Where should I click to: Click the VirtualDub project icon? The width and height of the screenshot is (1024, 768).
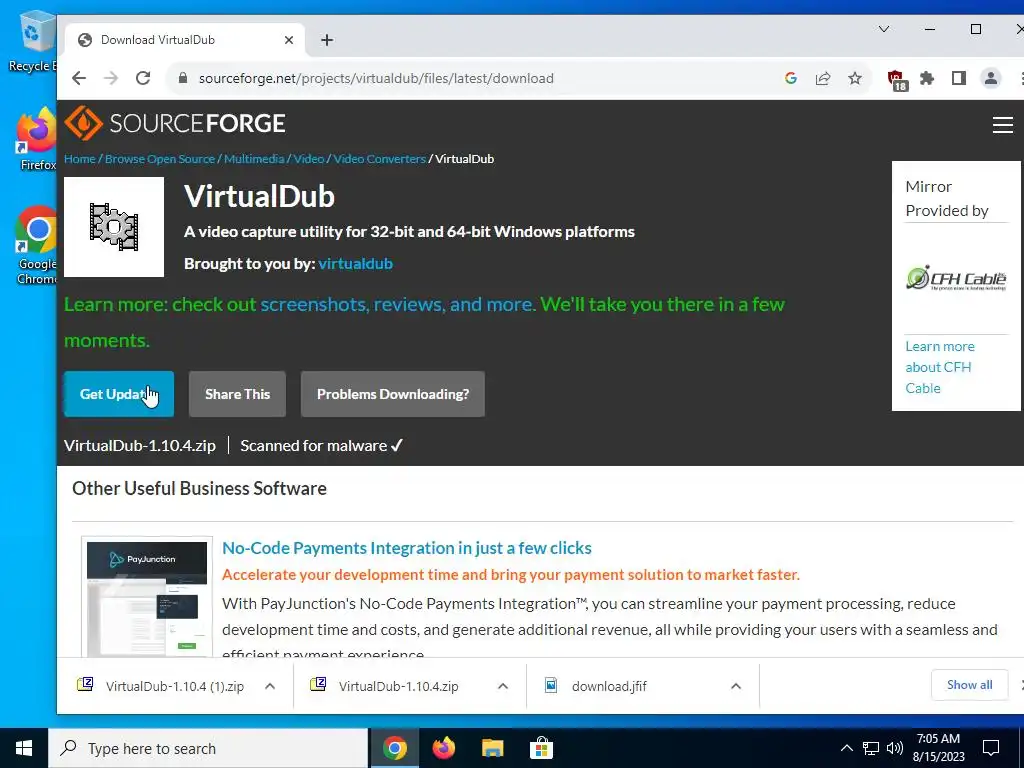[114, 227]
